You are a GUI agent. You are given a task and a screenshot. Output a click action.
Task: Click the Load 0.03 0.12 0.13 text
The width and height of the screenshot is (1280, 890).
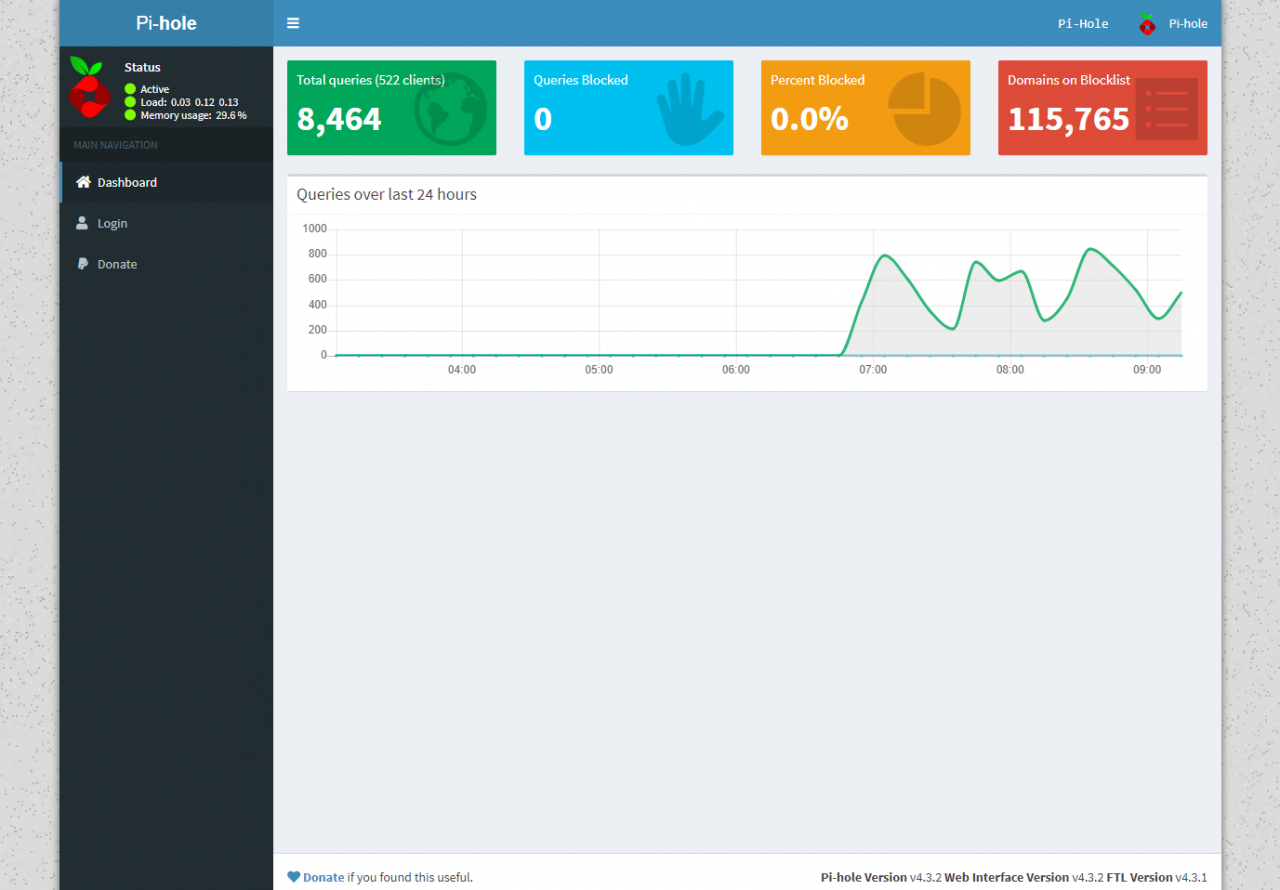tap(189, 102)
